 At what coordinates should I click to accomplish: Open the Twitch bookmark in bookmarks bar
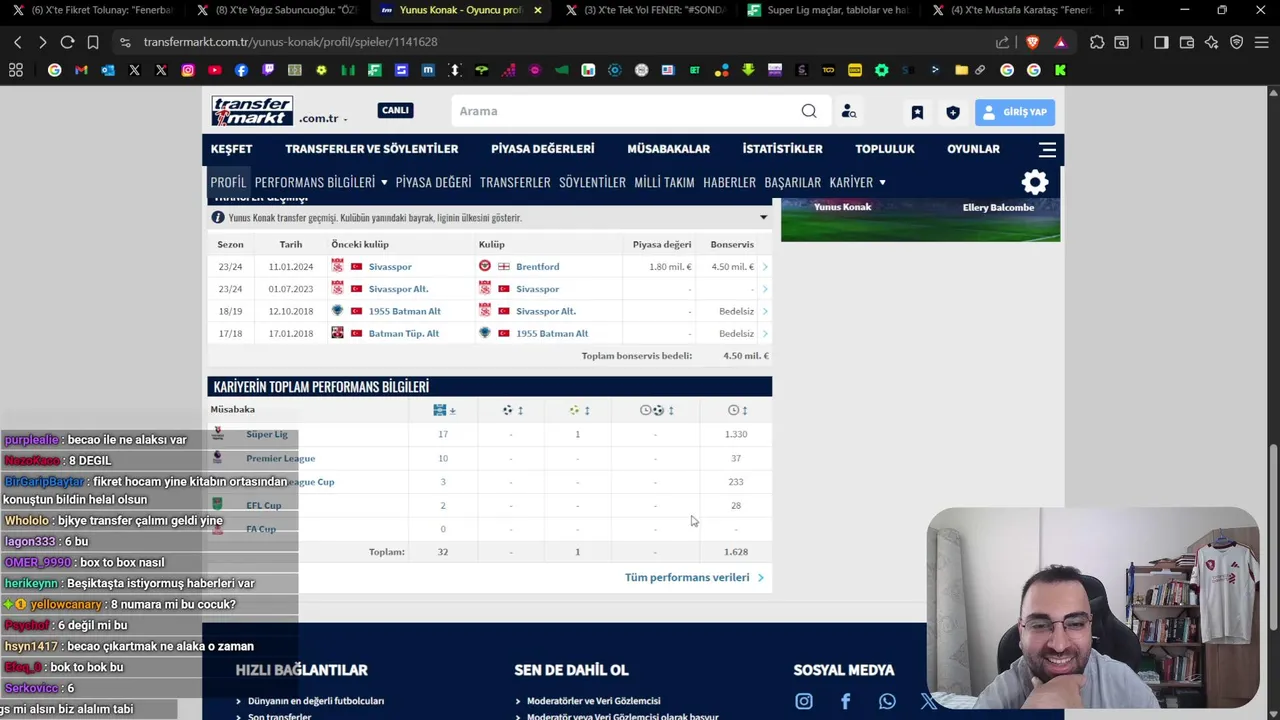pyautogui.click(x=268, y=70)
